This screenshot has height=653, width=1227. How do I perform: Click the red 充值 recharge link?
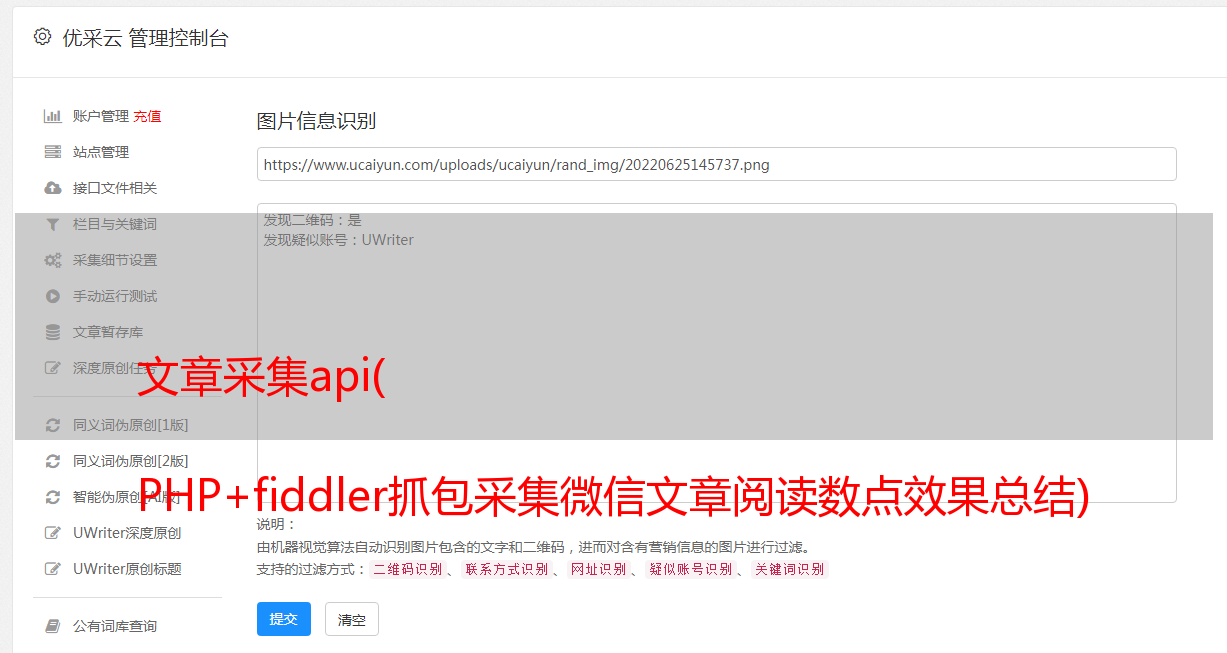pos(147,116)
